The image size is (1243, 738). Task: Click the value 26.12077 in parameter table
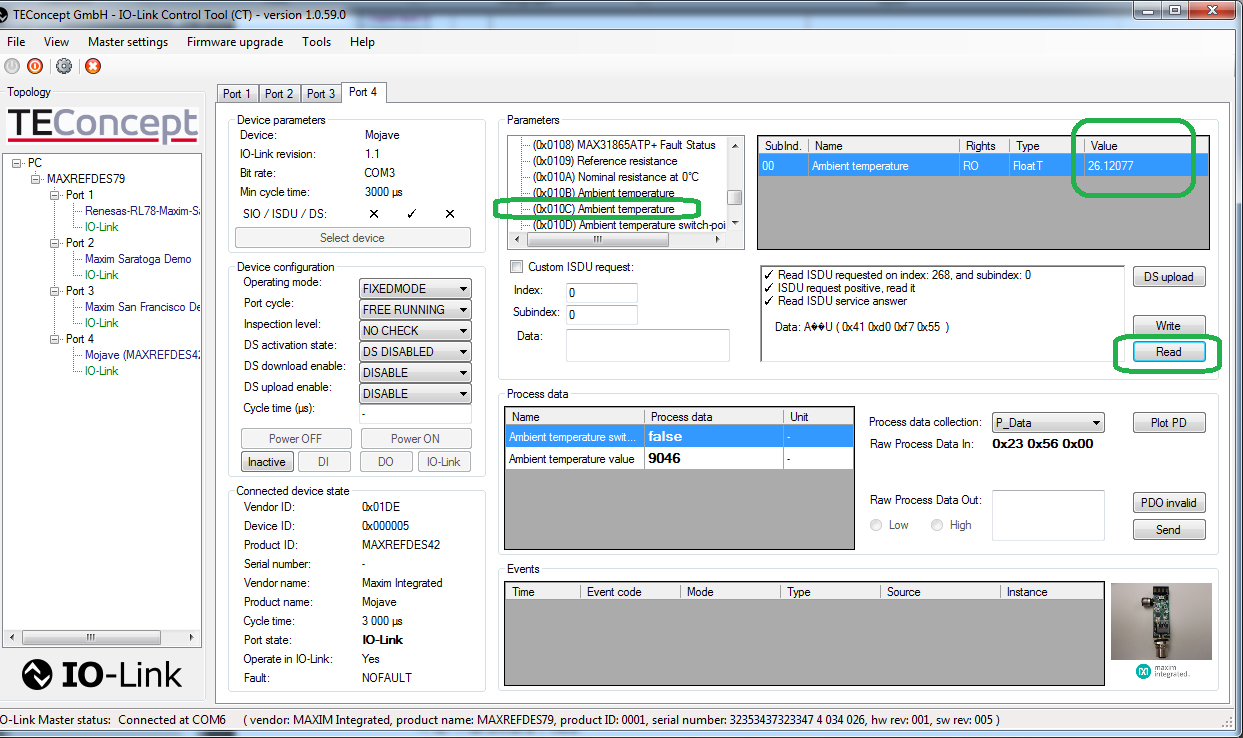(1112, 166)
